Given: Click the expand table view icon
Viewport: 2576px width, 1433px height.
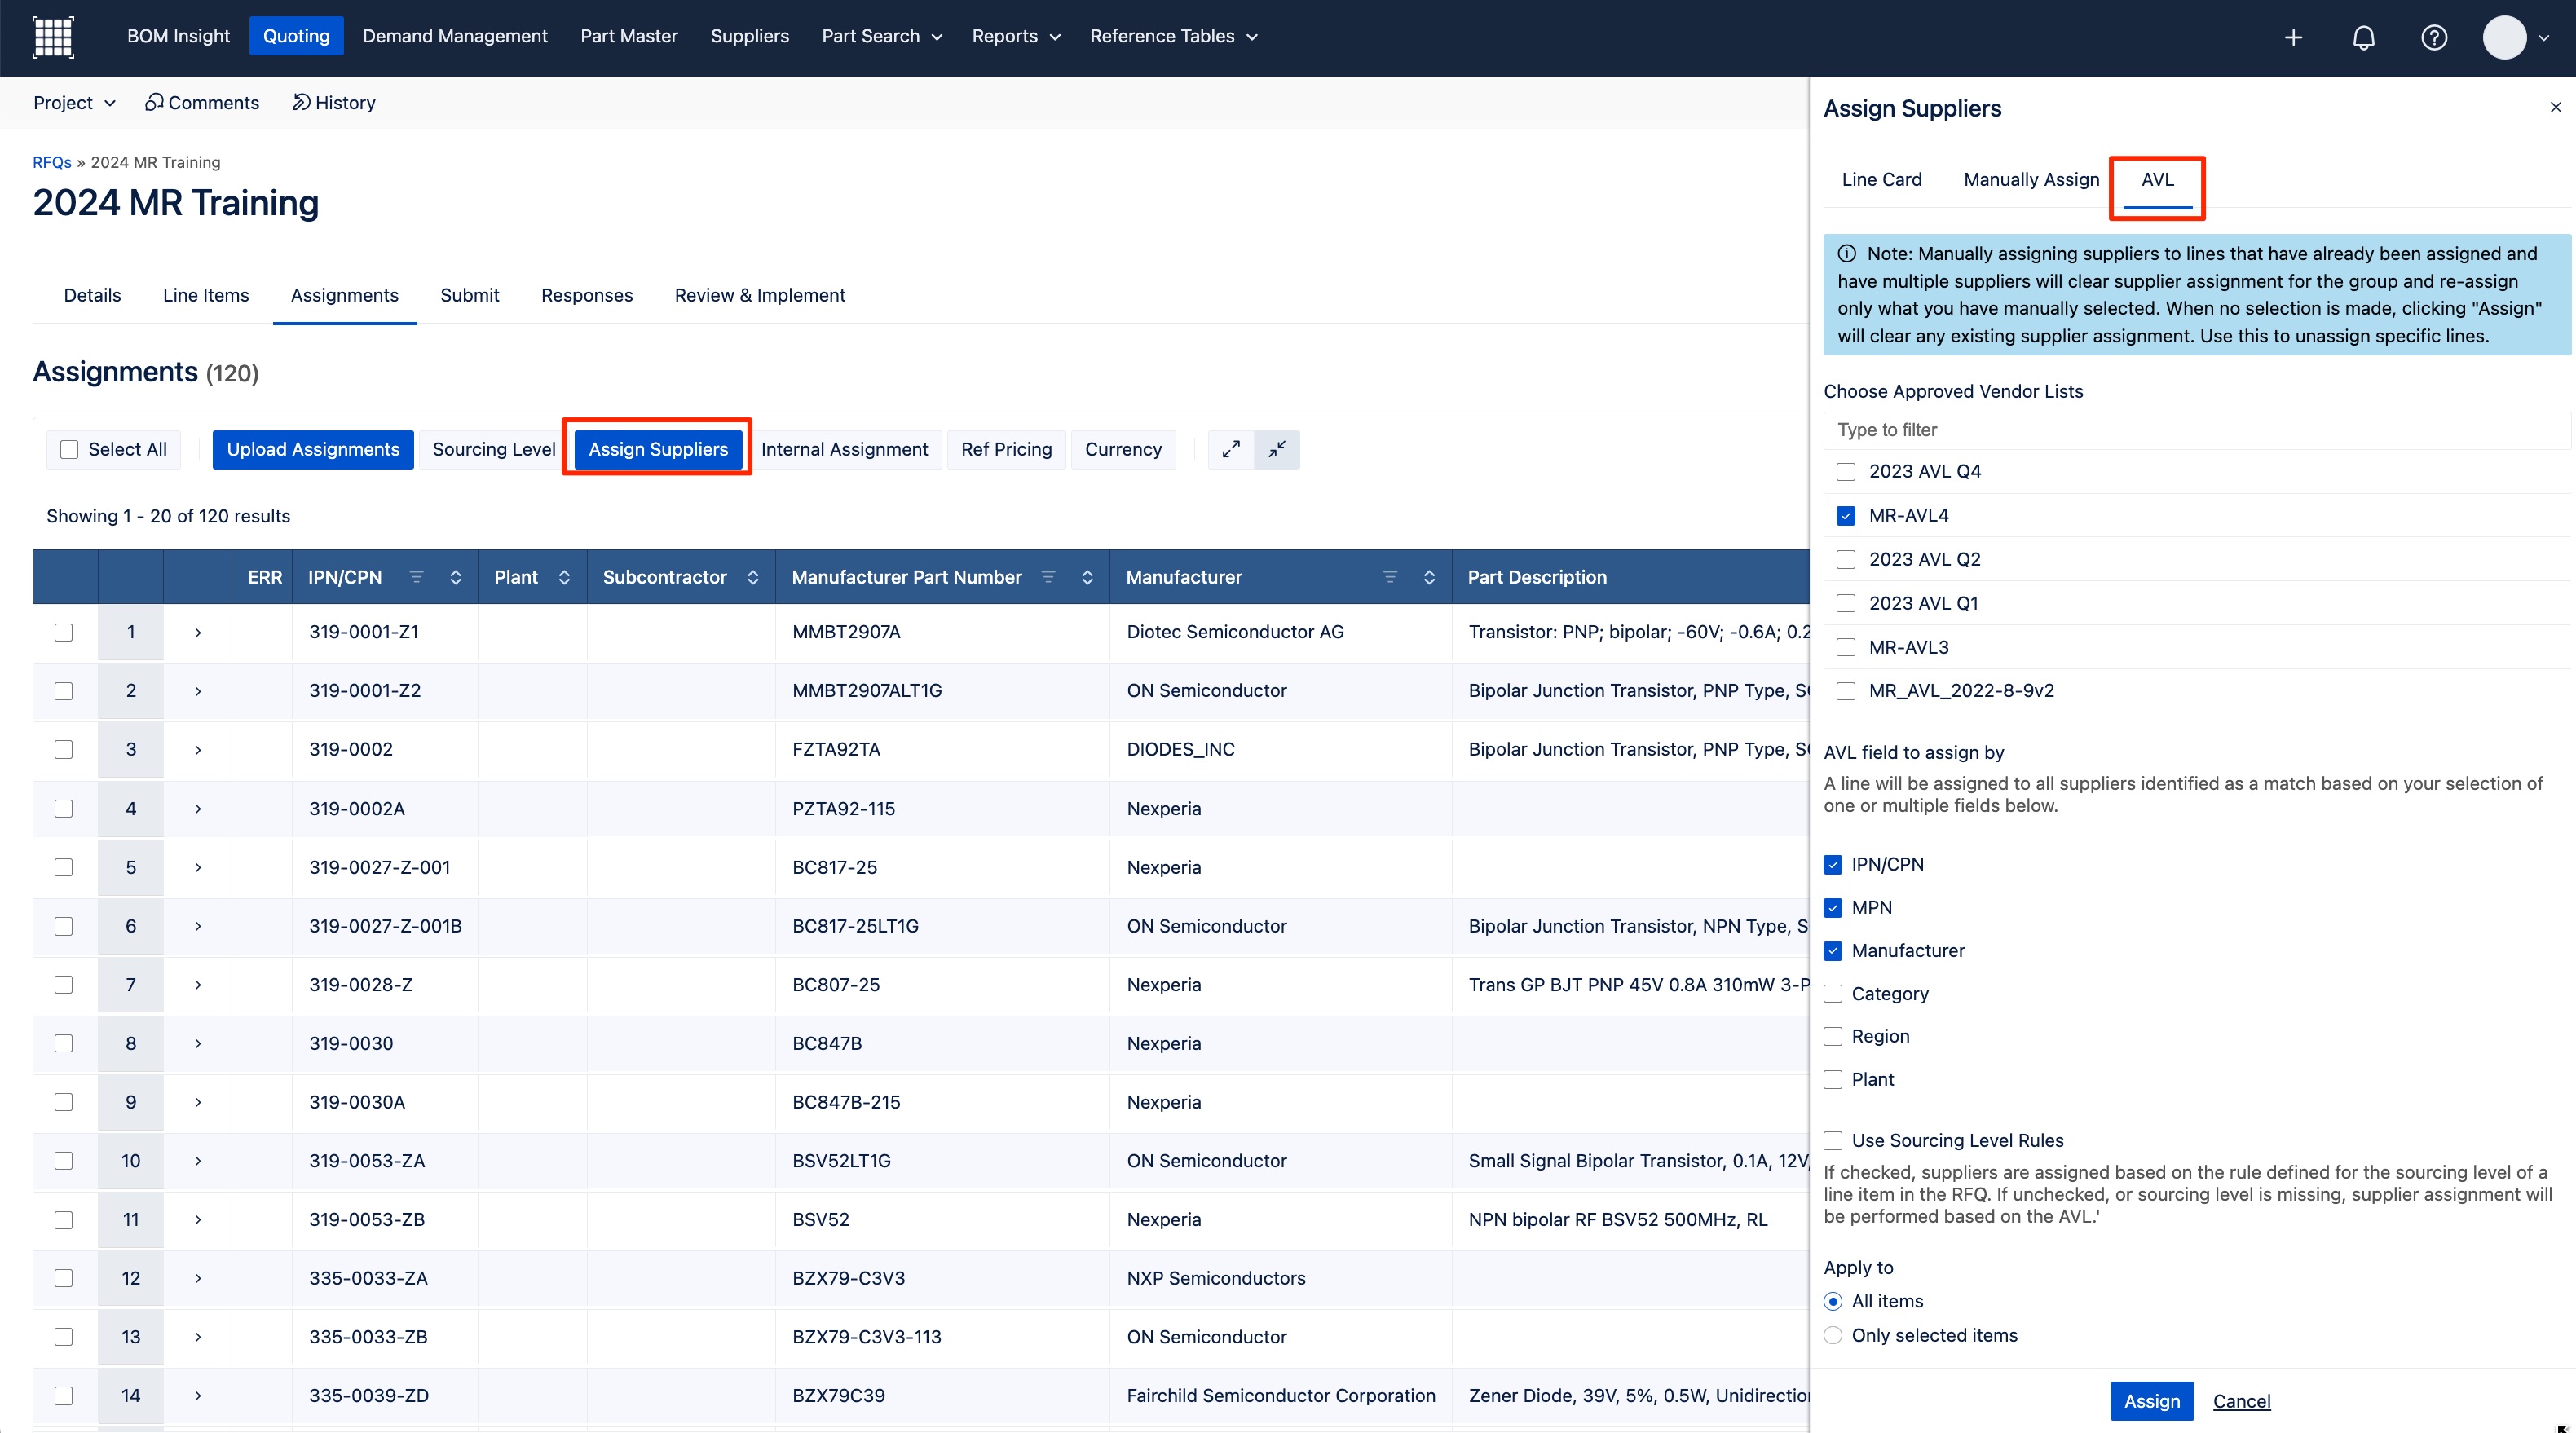Looking at the screenshot, I should [1231, 449].
